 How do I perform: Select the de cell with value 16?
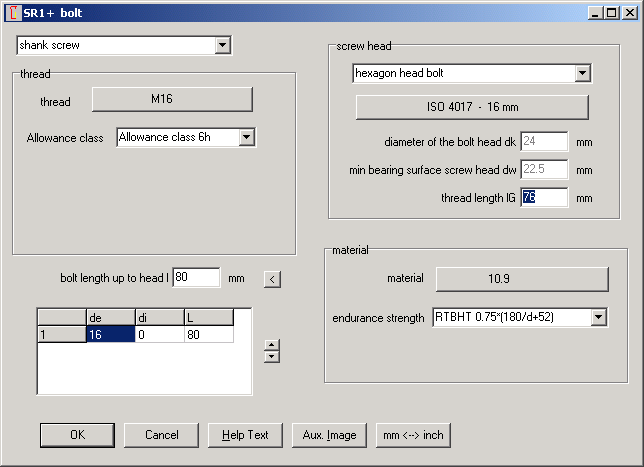tap(110, 335)
